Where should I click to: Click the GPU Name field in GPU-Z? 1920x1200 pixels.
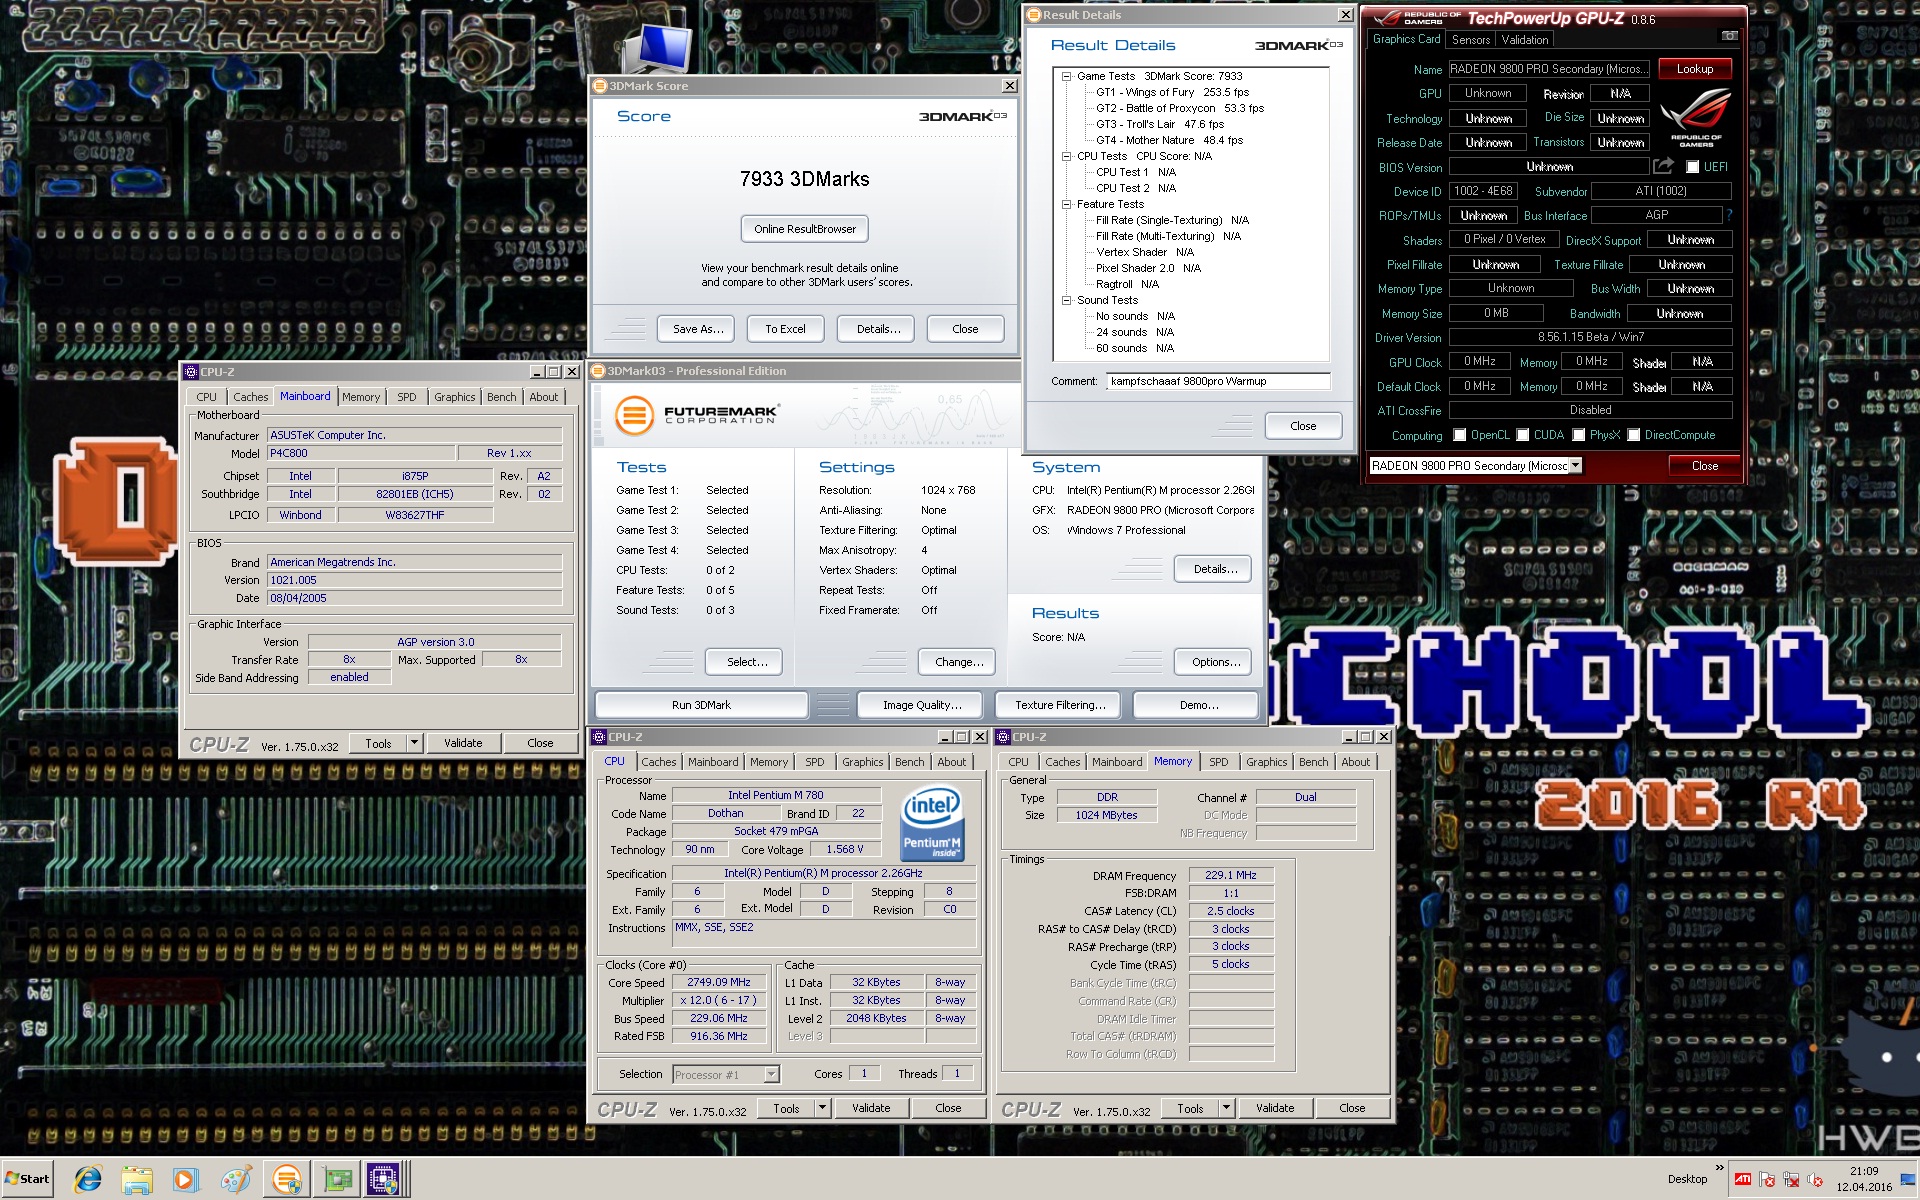1550,69
